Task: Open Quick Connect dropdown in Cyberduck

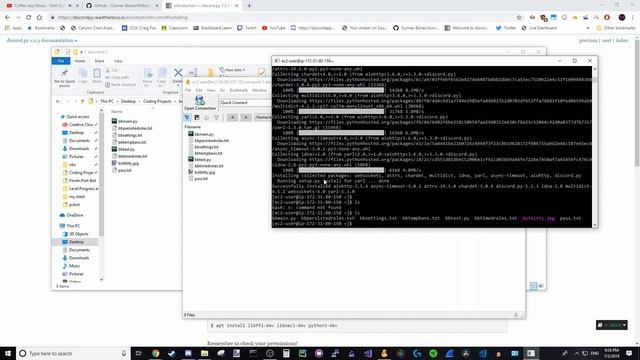Action: (245, 102)
